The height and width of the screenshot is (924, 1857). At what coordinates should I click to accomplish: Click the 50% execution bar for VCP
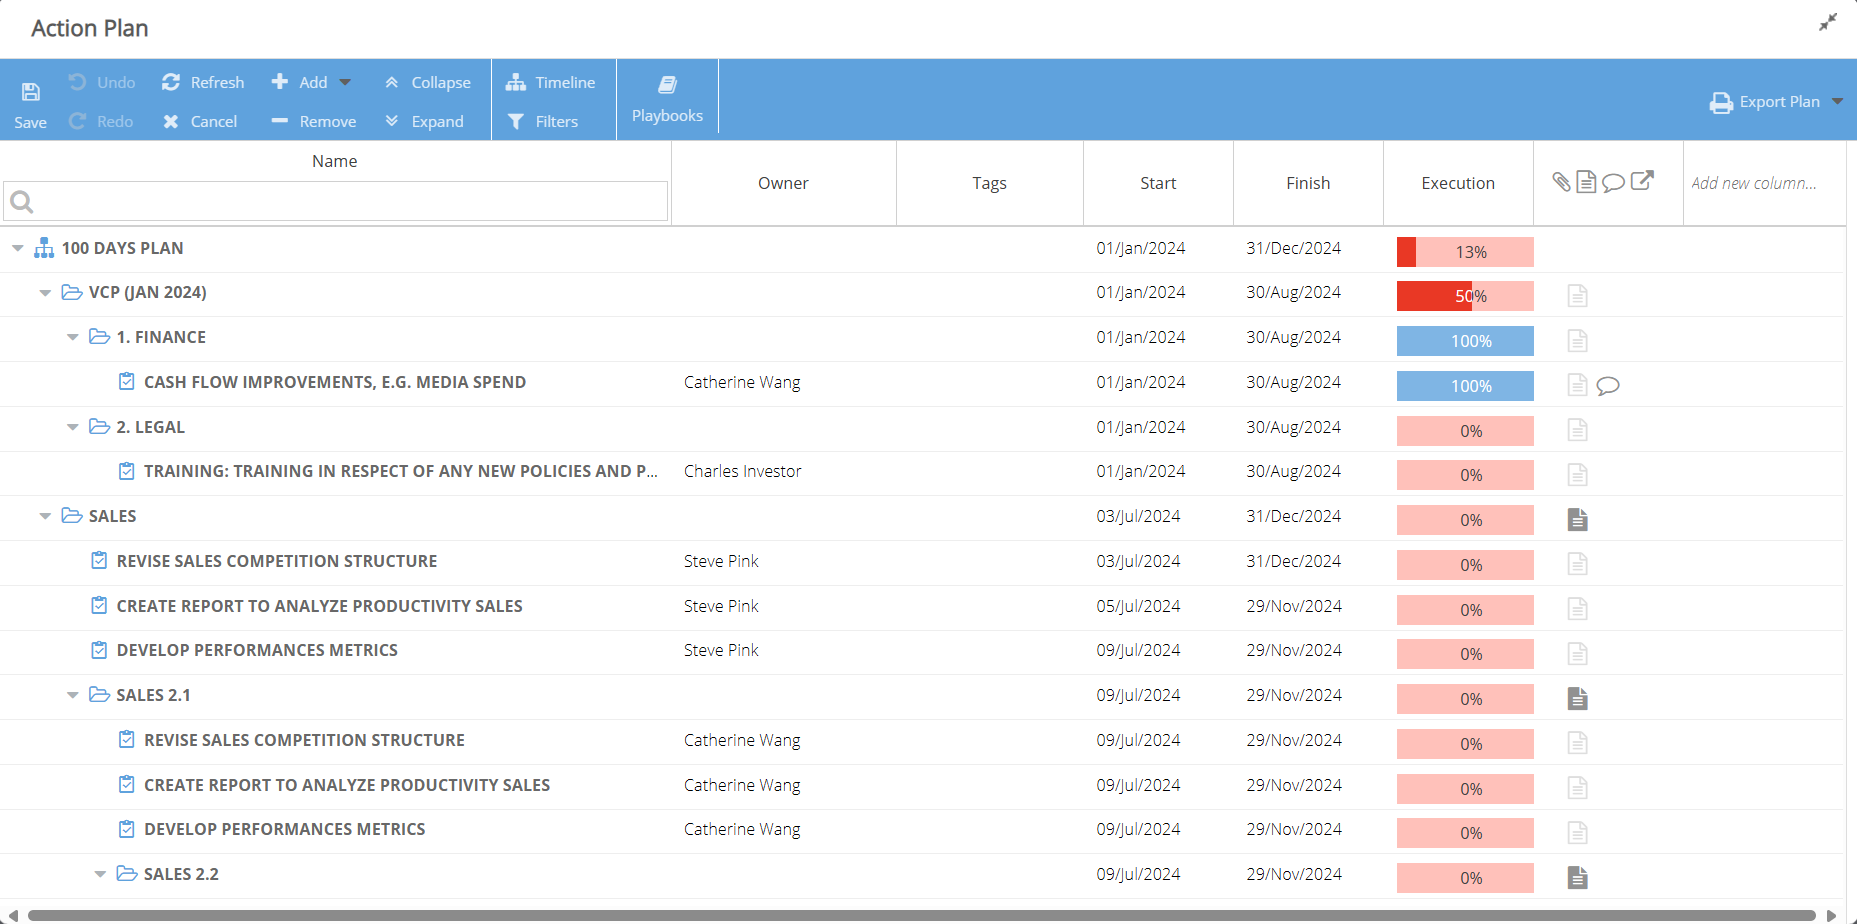click(1465, 296)
